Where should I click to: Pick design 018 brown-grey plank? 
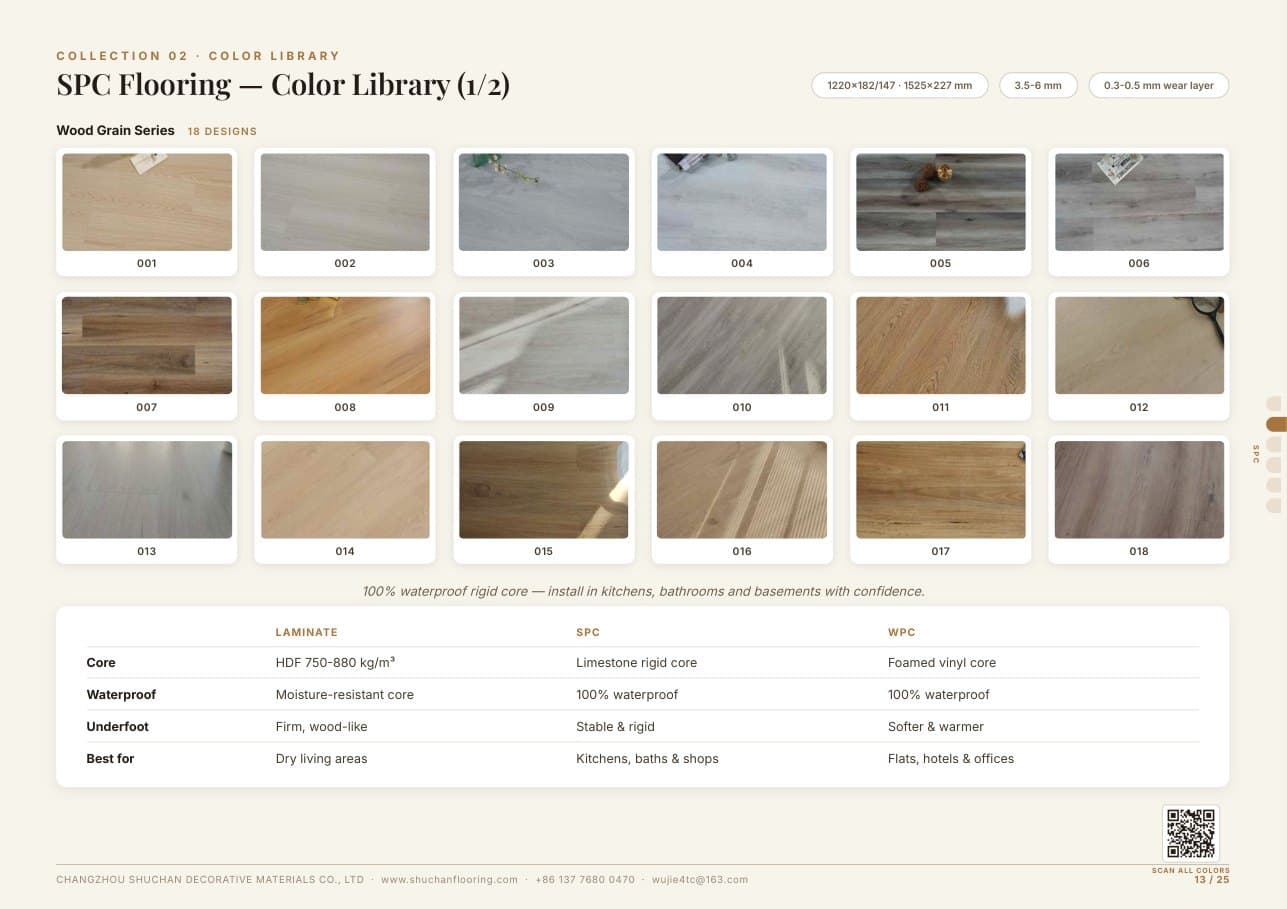[1139, 490]
